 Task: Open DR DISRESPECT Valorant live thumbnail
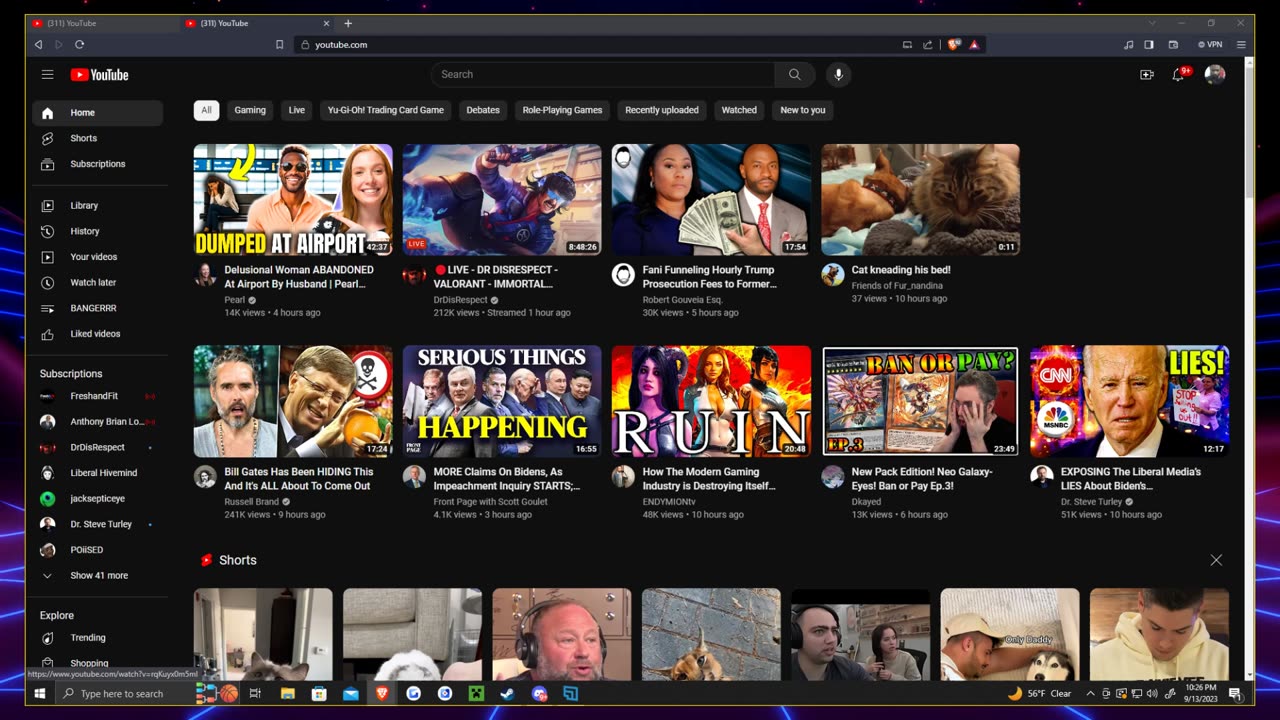pyautogui.click(x=502, y=200)
